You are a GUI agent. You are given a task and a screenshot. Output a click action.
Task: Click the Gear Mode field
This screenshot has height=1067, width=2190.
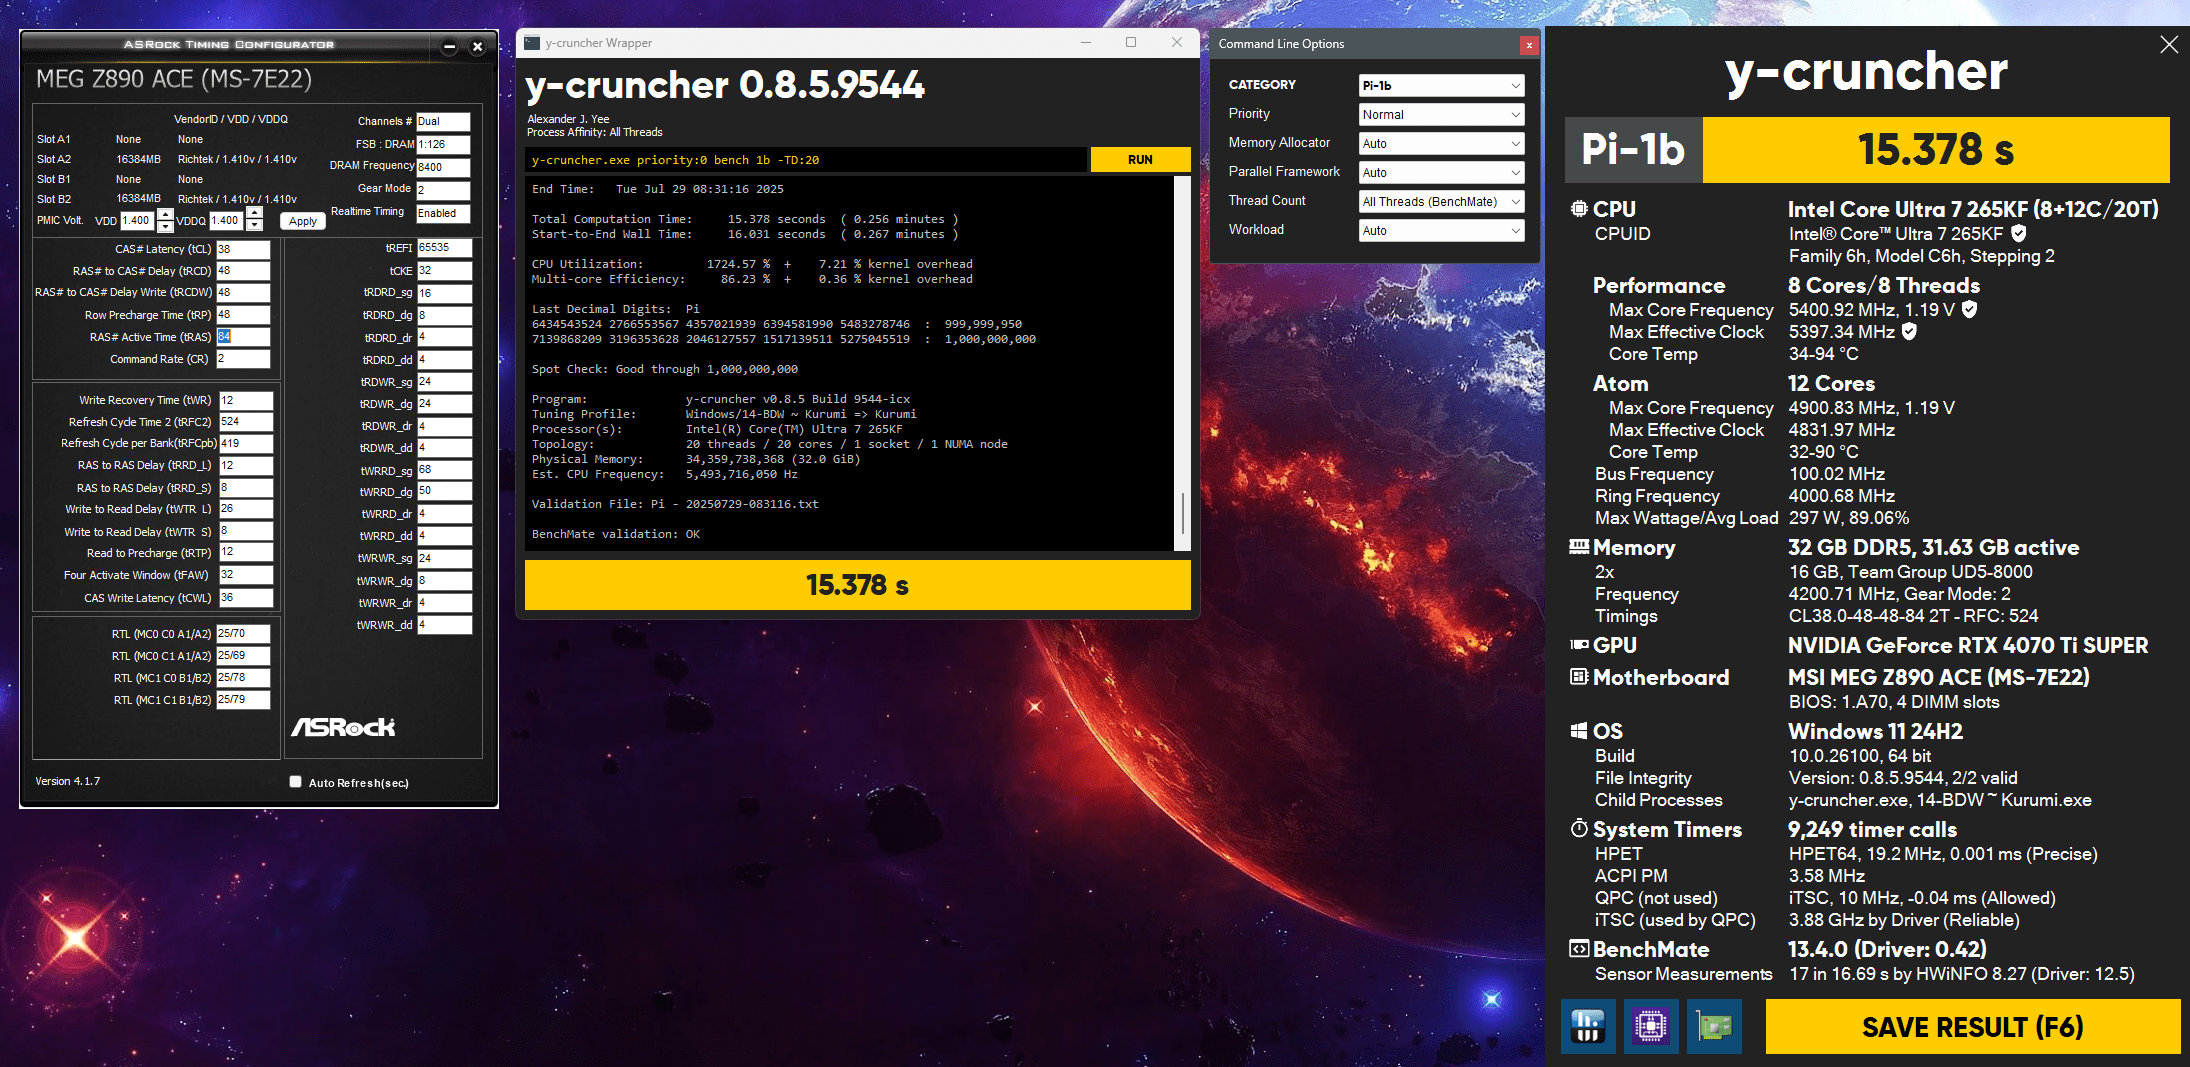click(x=443, y=190)
